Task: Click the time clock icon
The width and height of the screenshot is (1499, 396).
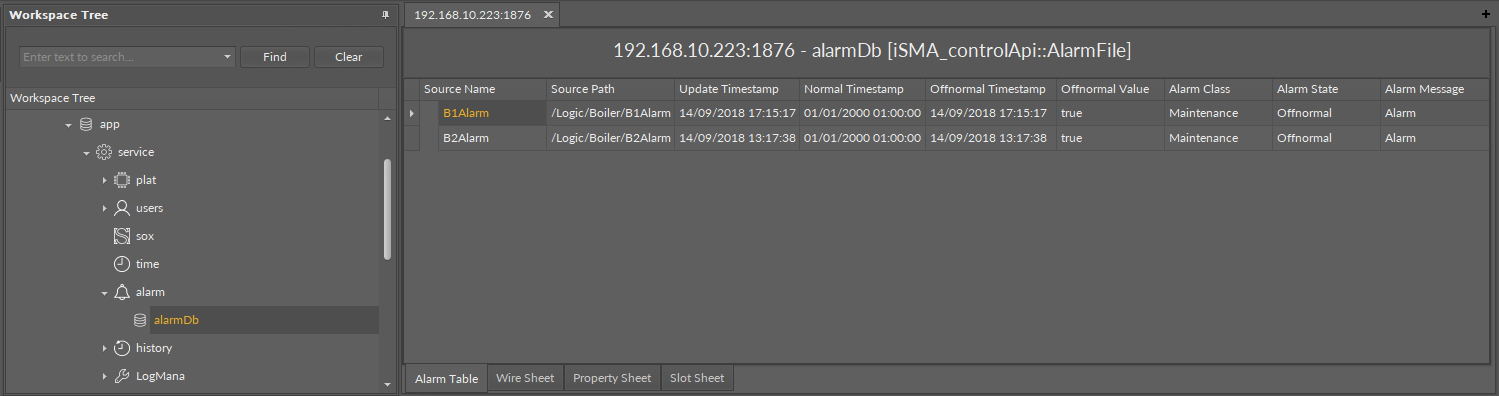Action: [x=122, y=264]
